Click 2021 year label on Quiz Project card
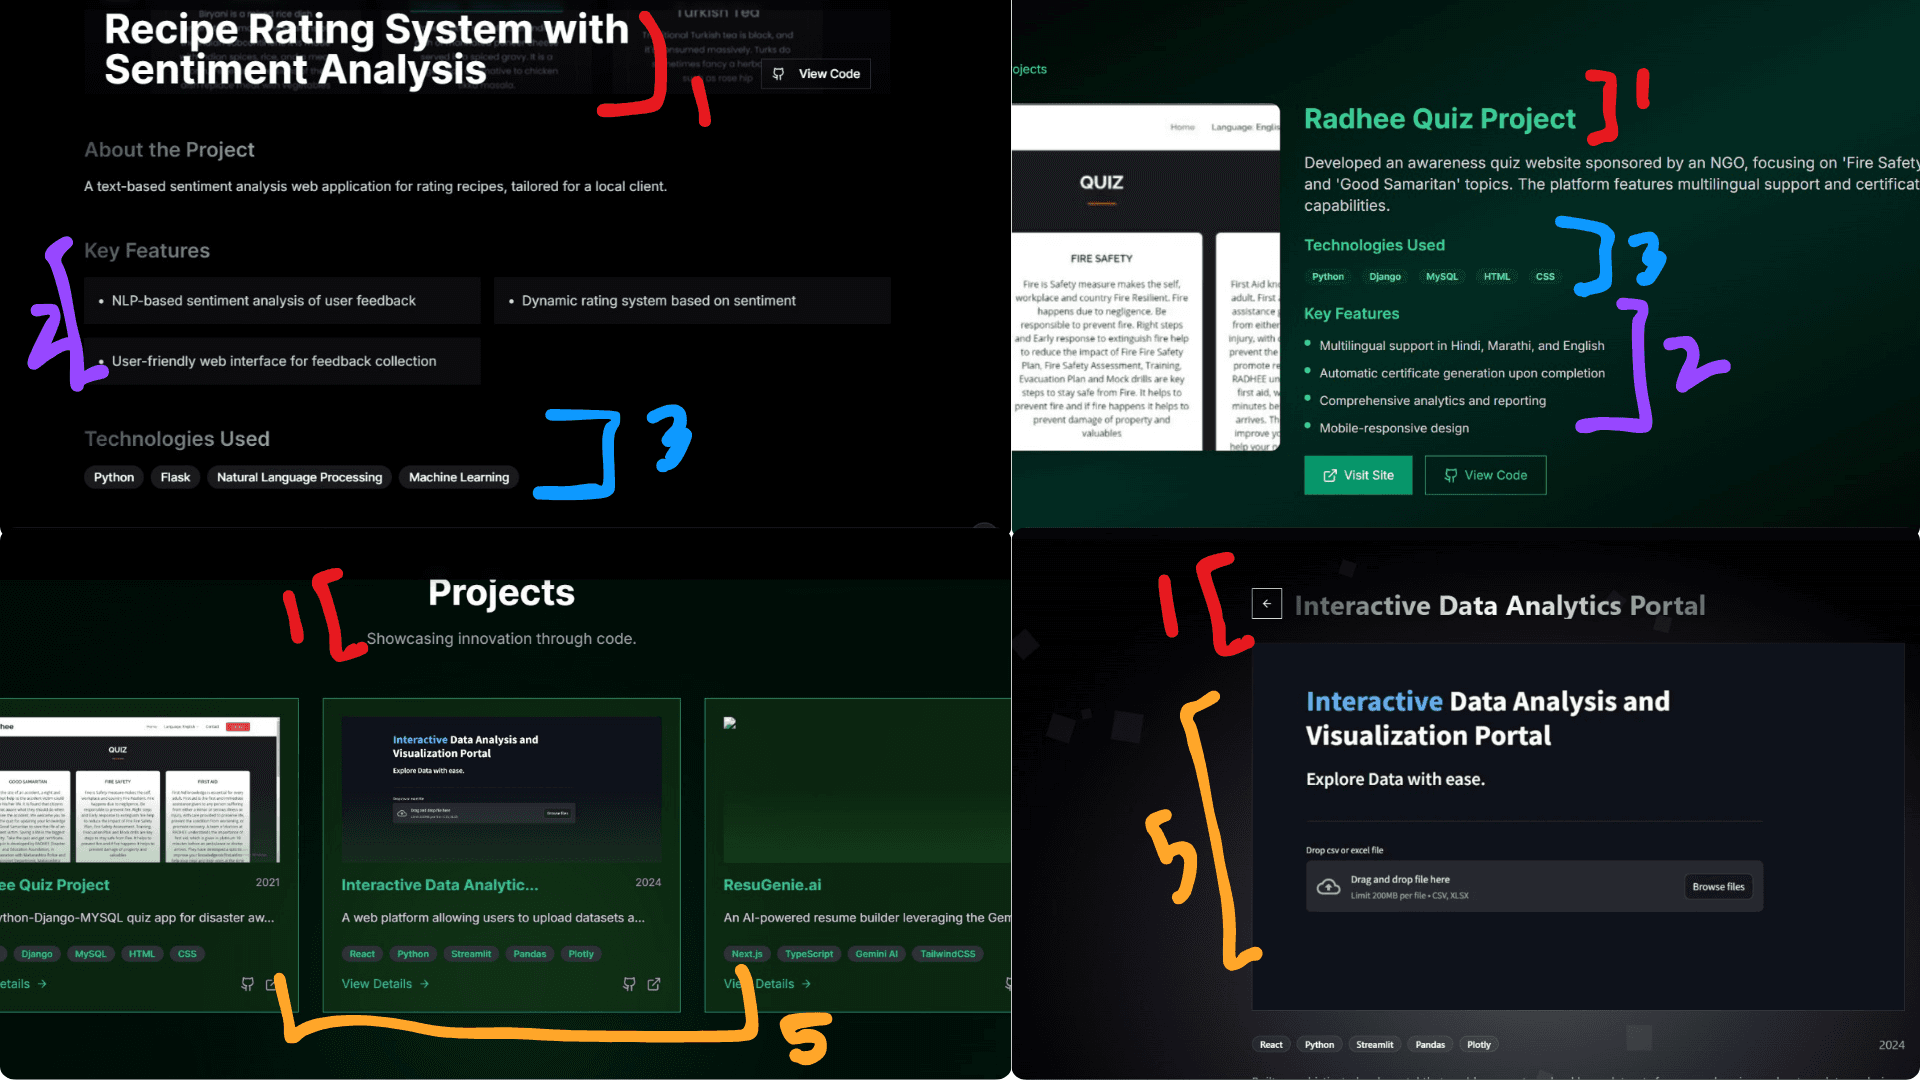Viewport: 1920px width, 1080px height. pos(267,882)
